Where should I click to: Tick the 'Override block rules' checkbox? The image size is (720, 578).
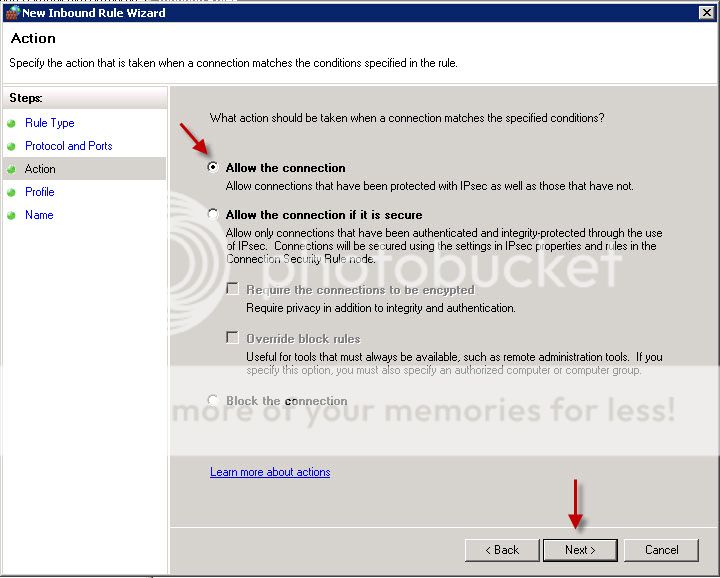(x=233, y=338)
